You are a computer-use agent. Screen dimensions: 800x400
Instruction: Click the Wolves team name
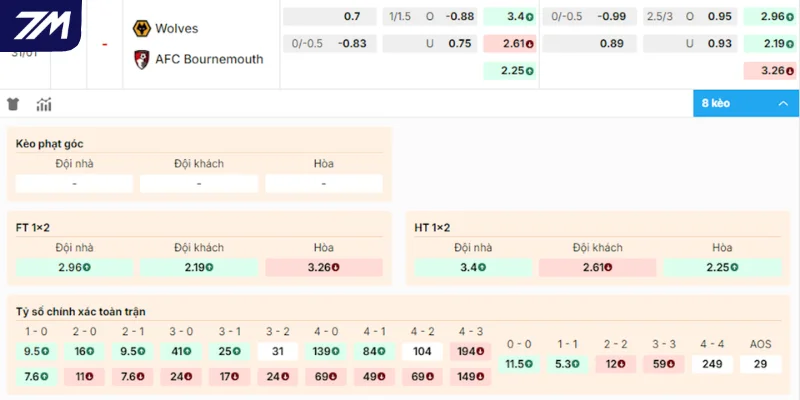coord(177,28)
